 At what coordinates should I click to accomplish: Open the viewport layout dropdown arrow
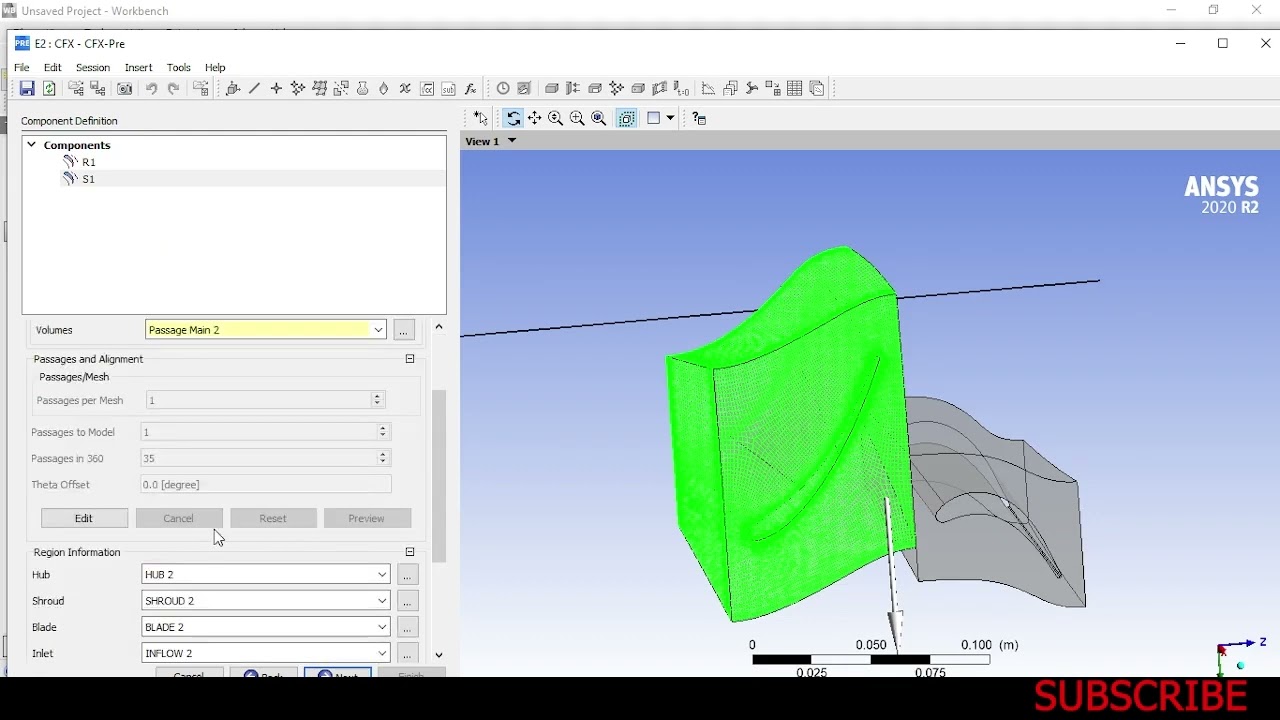click(671, 118)
